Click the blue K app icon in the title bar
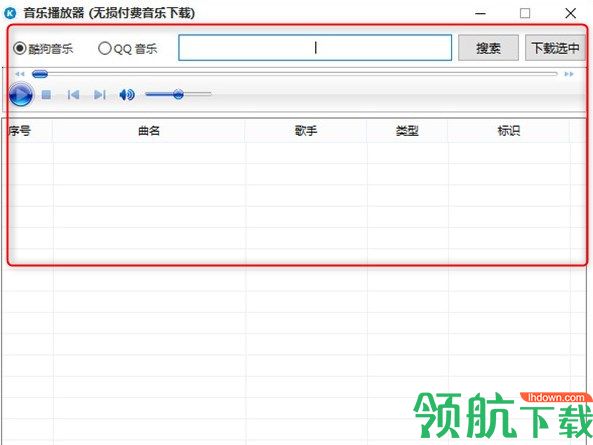 [10, 13]
